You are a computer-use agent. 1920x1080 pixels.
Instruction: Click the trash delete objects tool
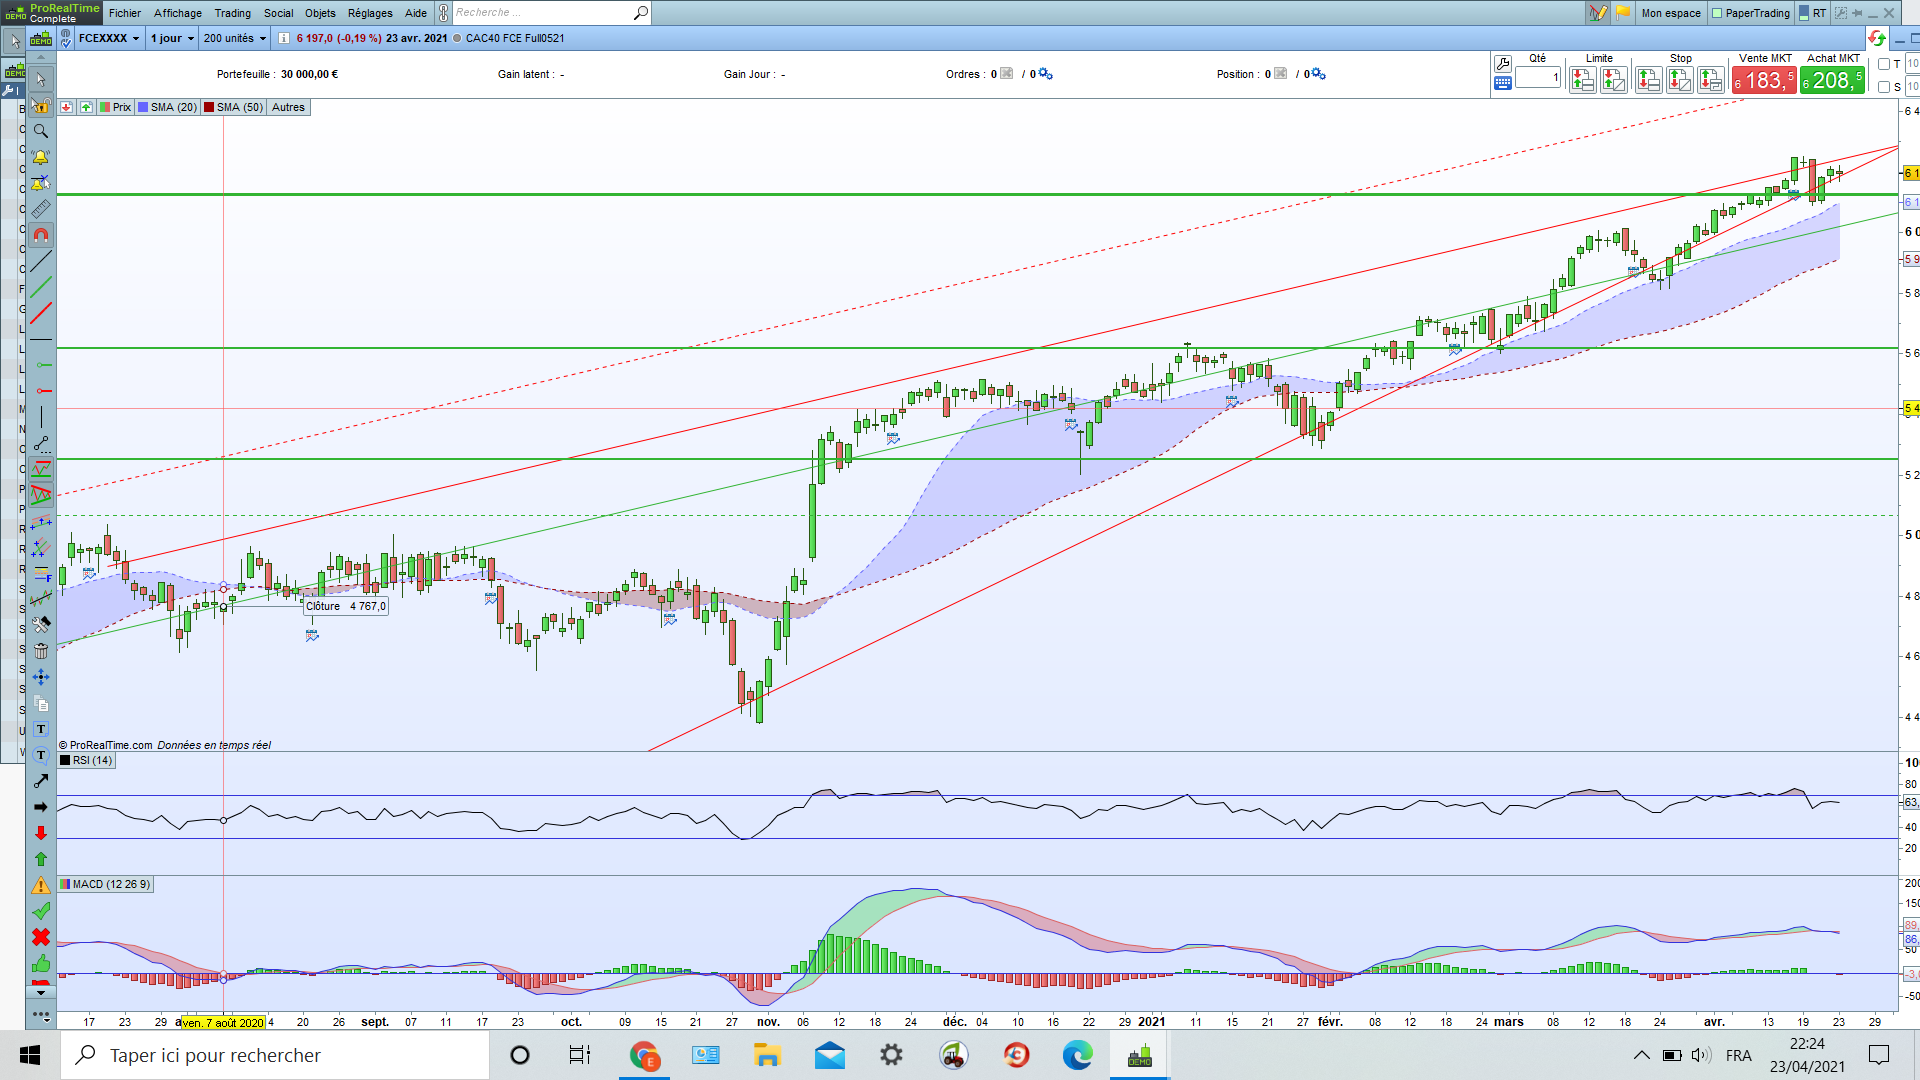(x=41, y=651)
